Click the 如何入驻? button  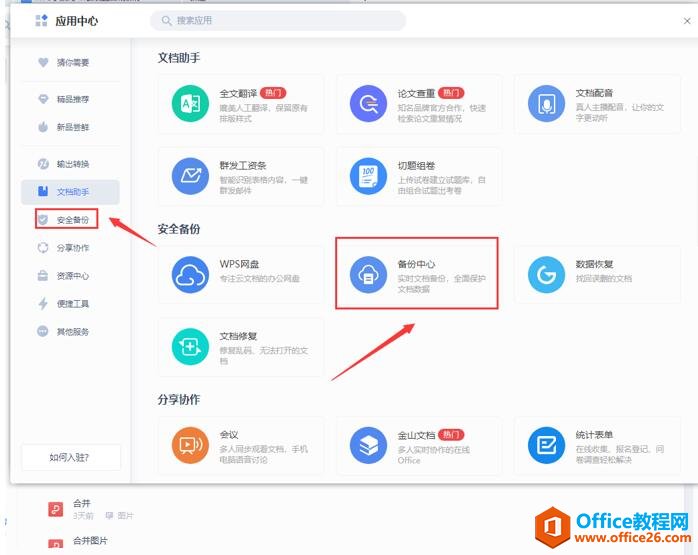coord(71,457)
